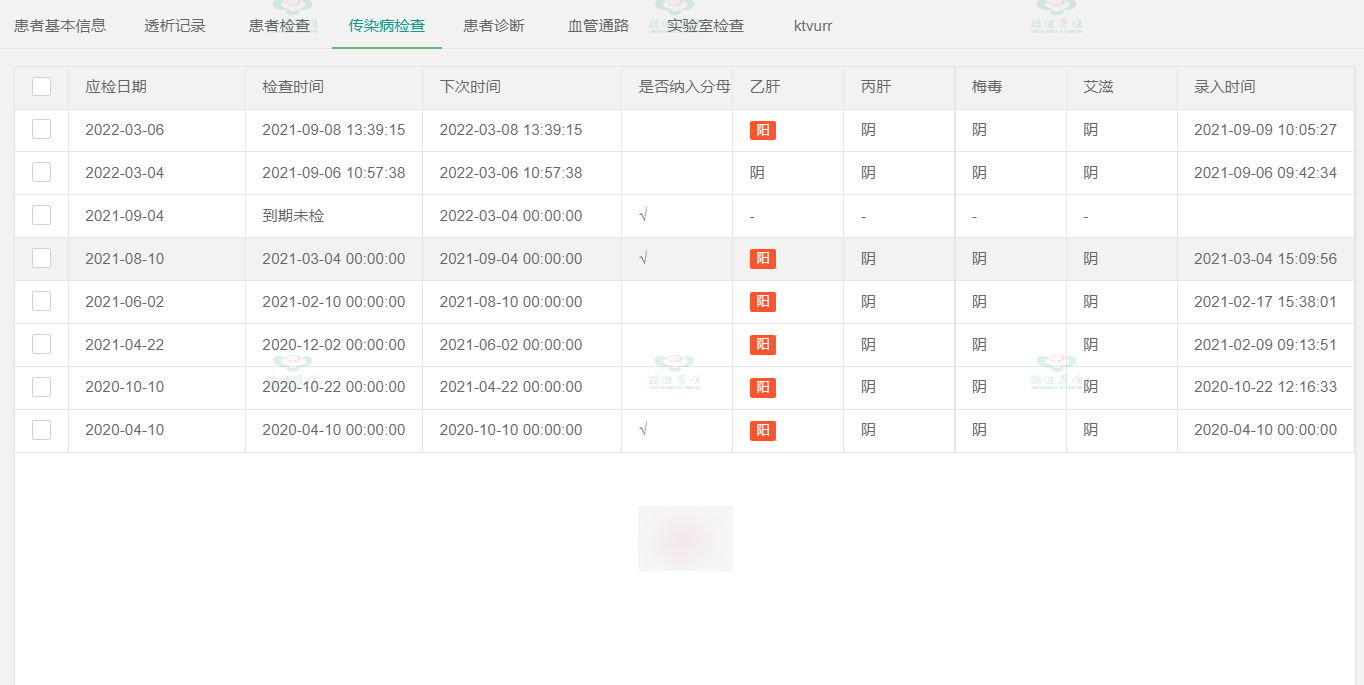Click the √ mark in 2021-09-04 row

pyautogui.click(x=643, y=215)
